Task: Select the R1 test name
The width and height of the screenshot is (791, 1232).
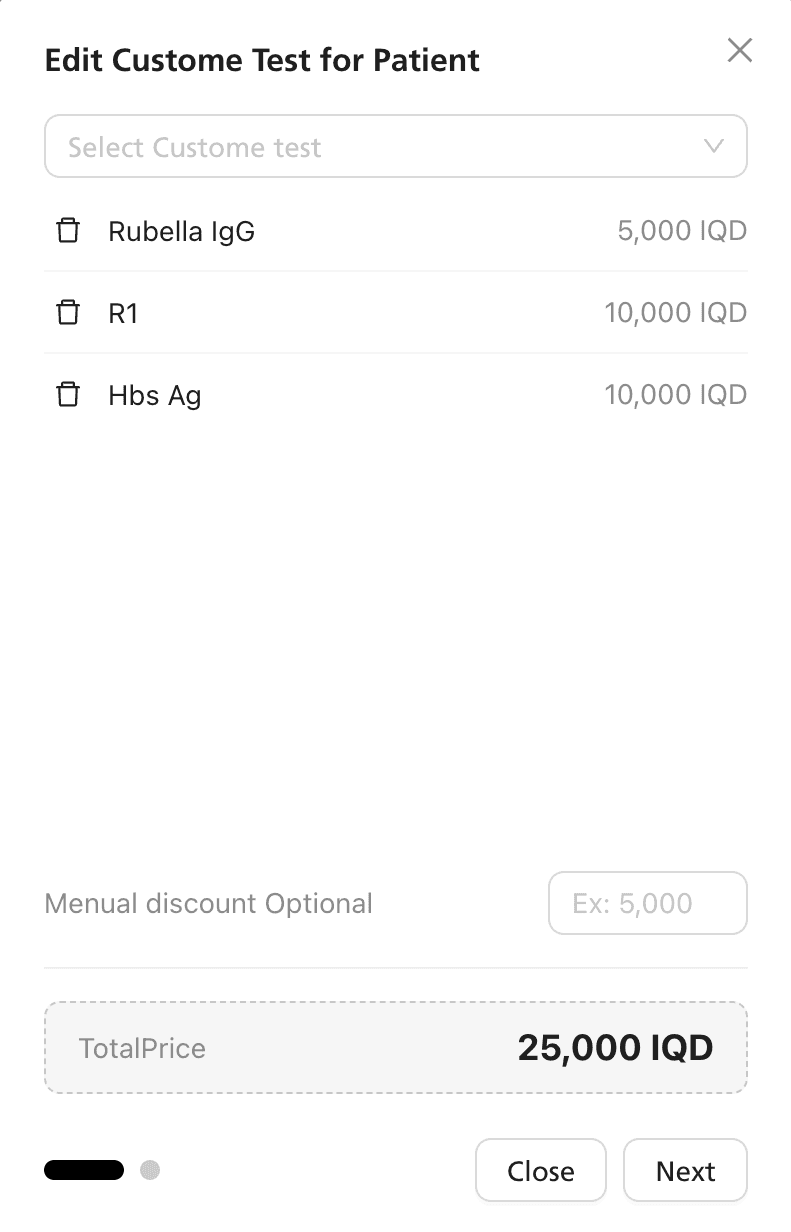Action: pos(123,314)
